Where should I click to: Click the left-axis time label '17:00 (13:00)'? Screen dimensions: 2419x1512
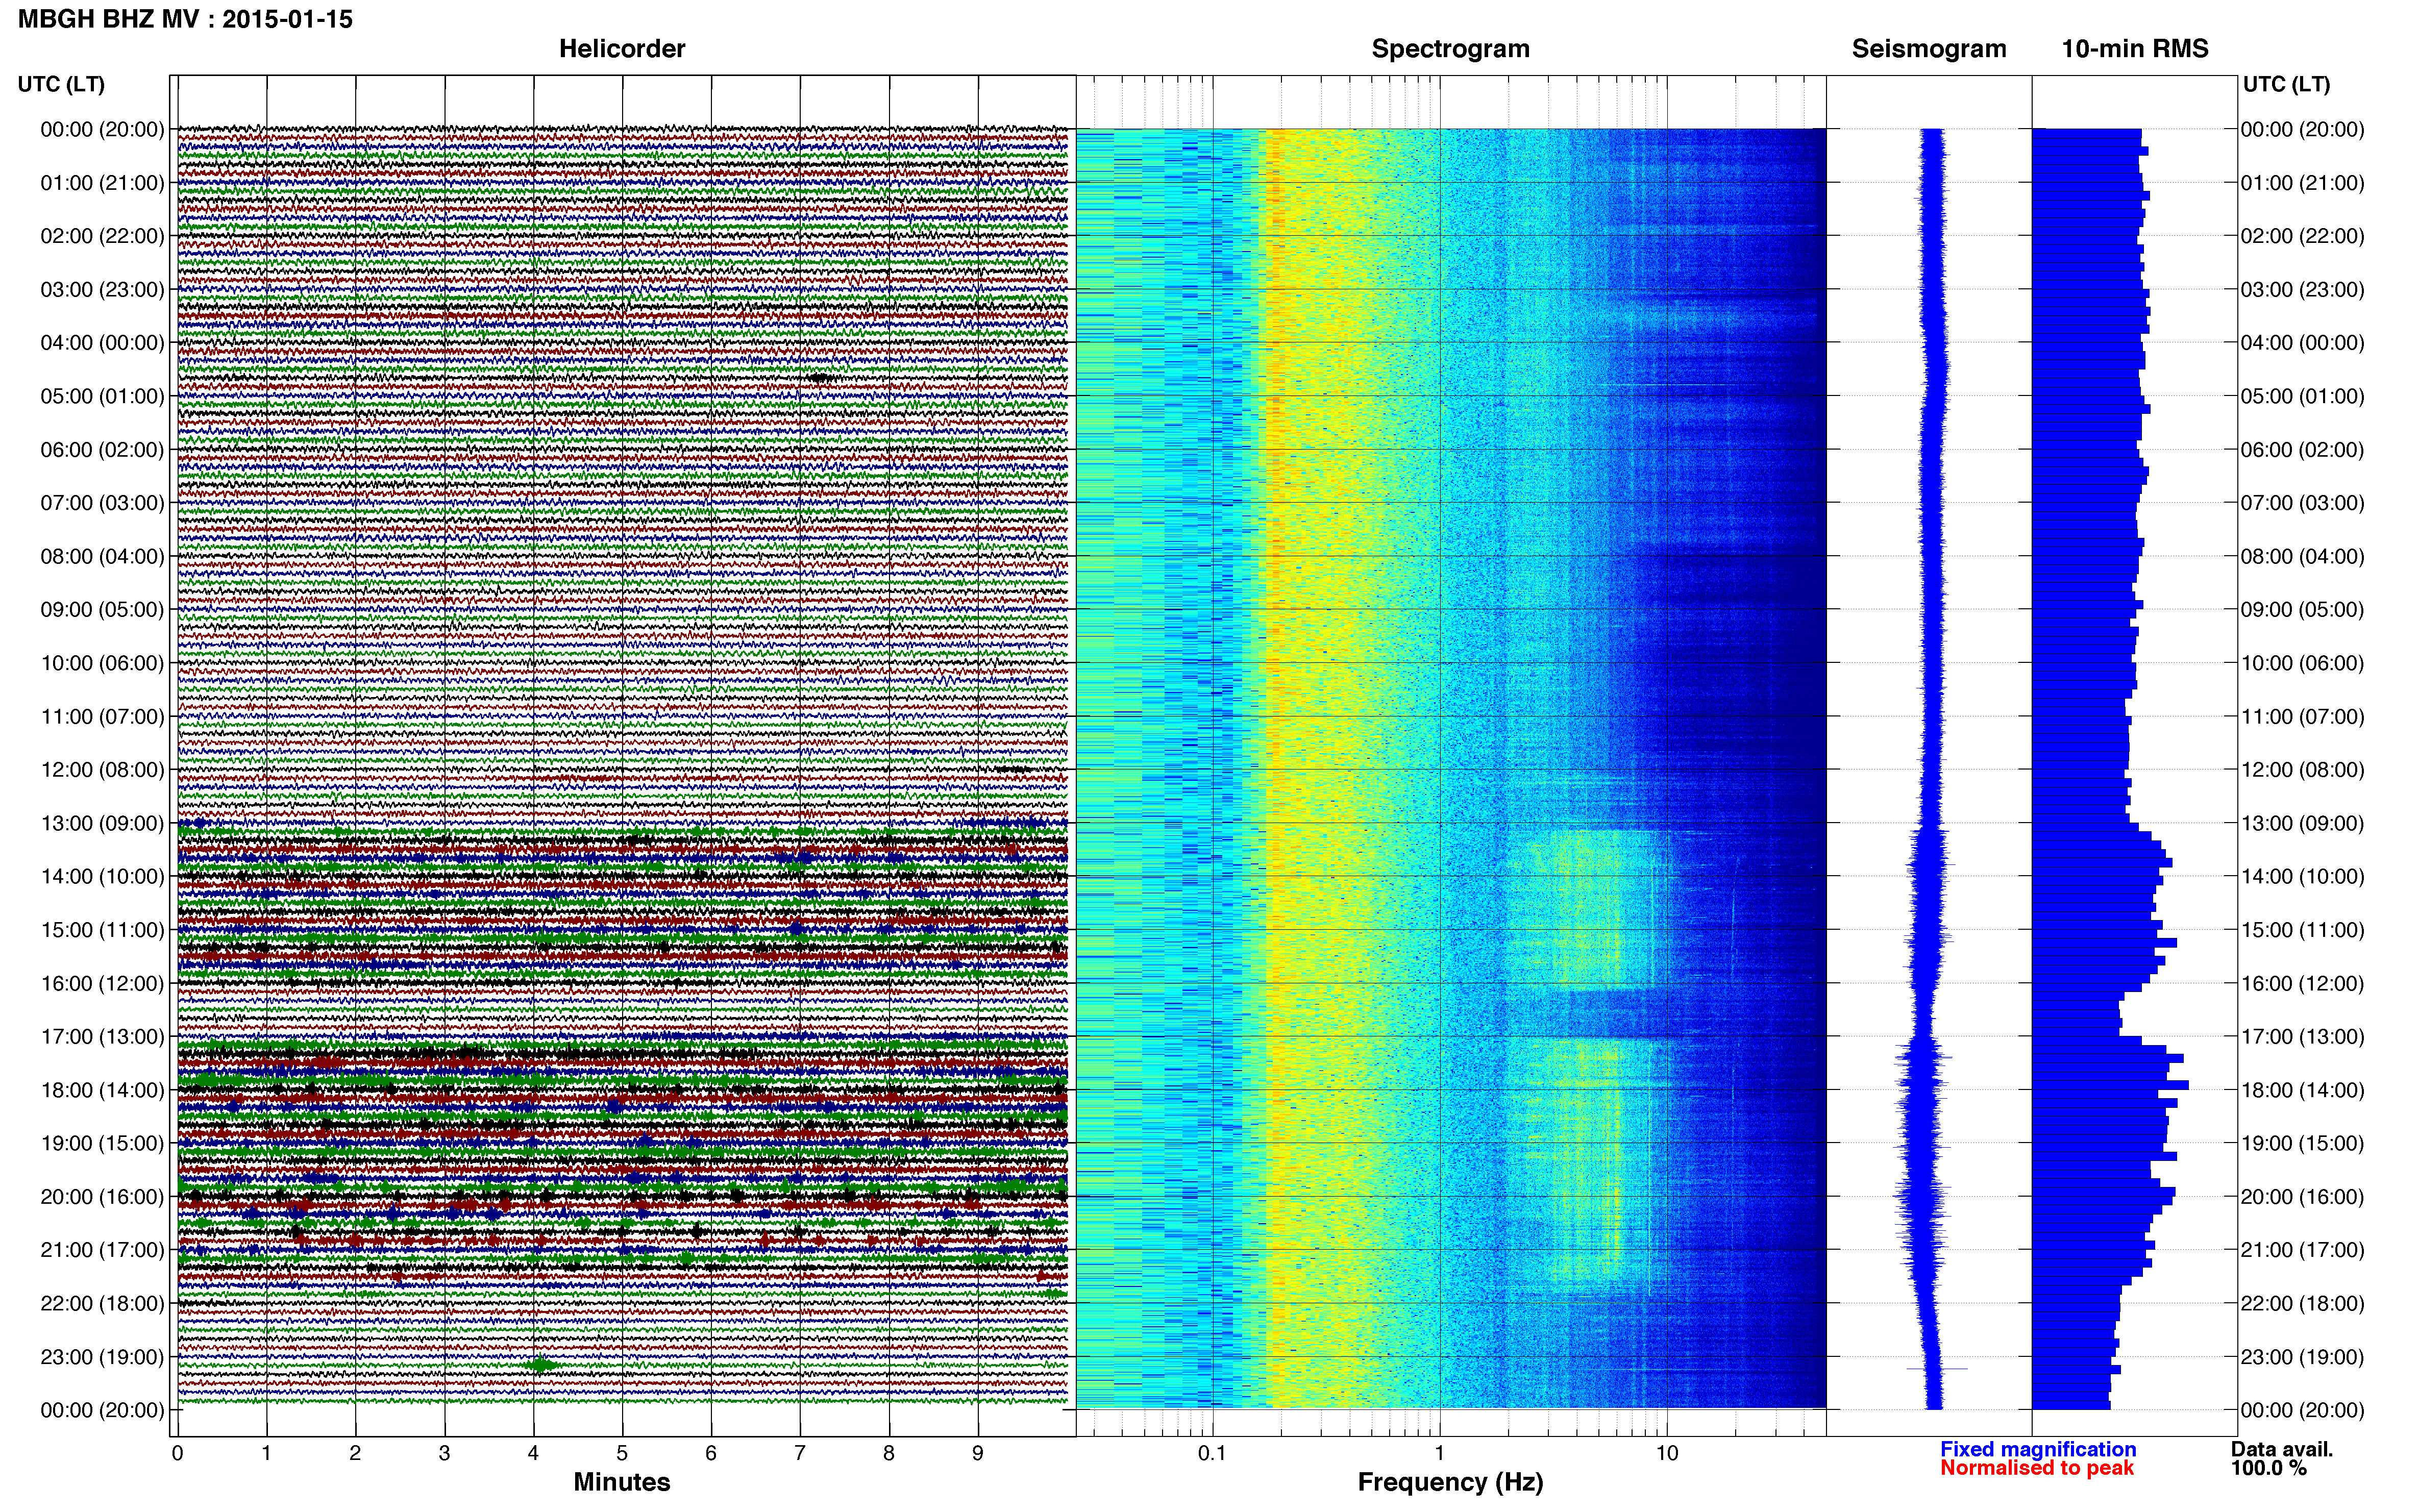click(102, 1037)
